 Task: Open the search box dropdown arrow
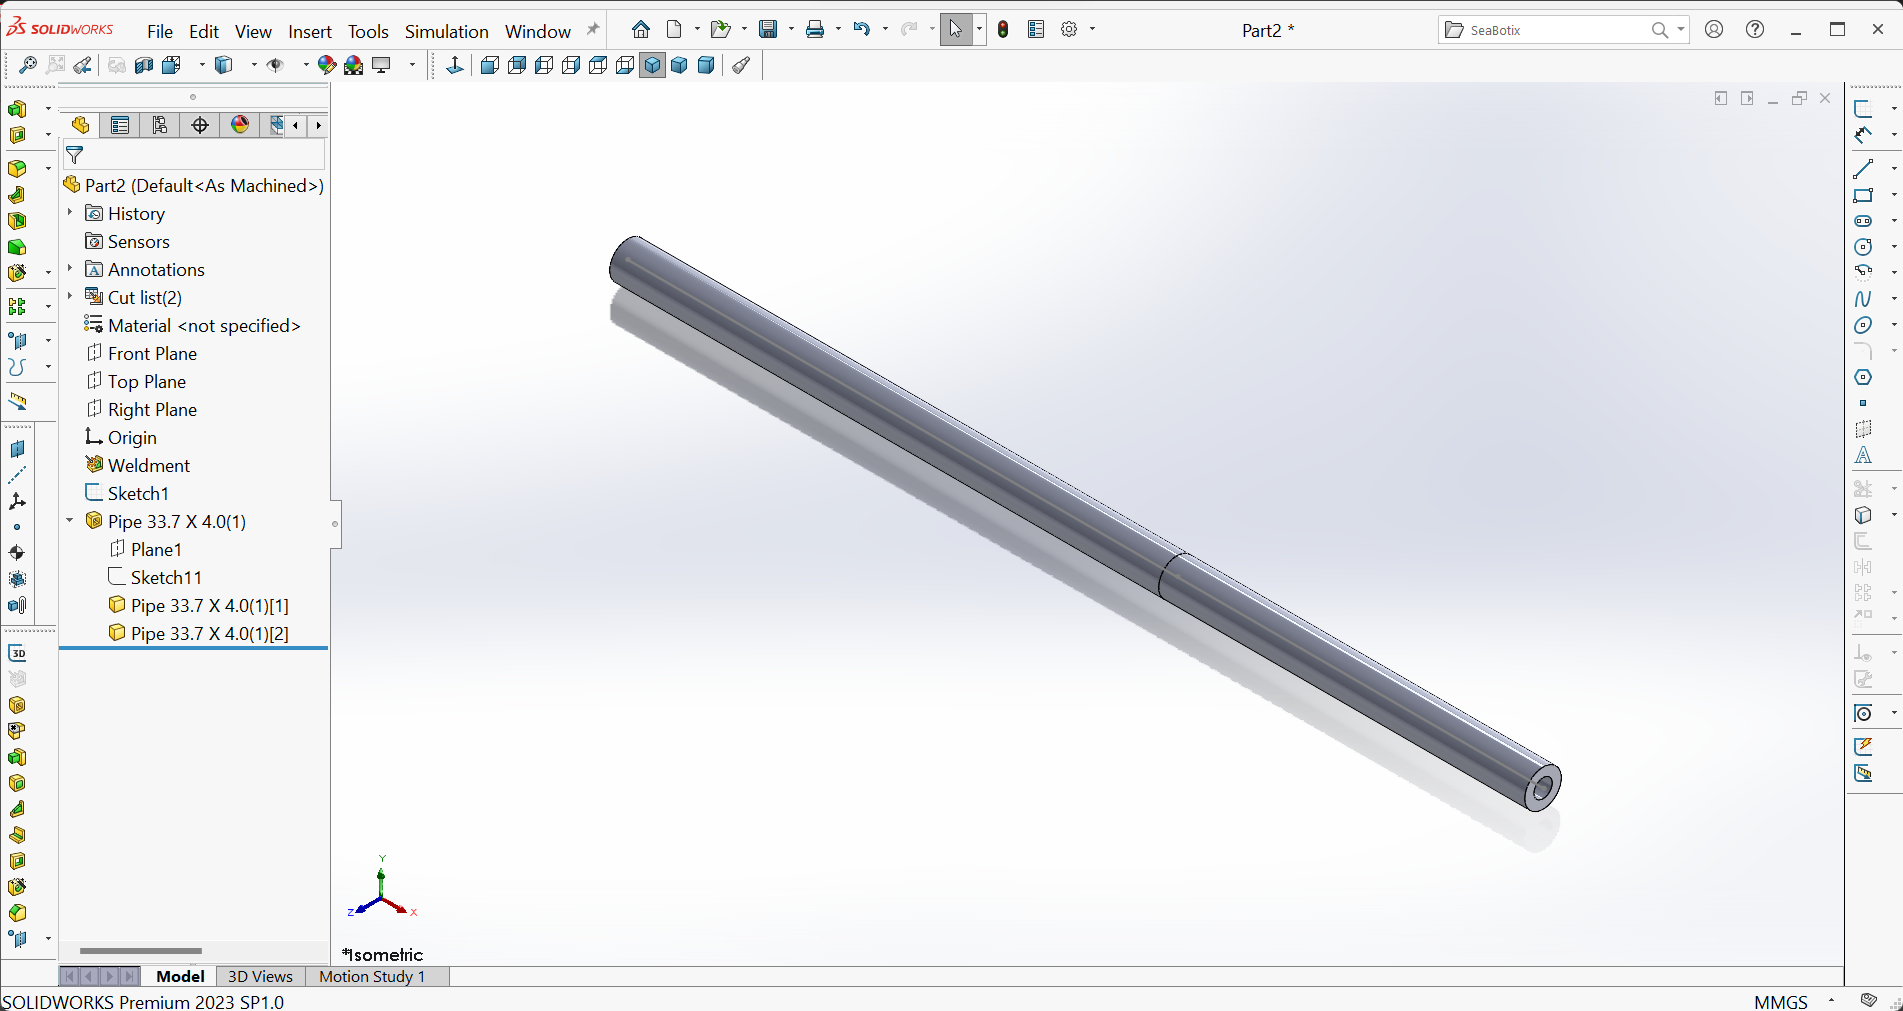tap(1681, 30)
